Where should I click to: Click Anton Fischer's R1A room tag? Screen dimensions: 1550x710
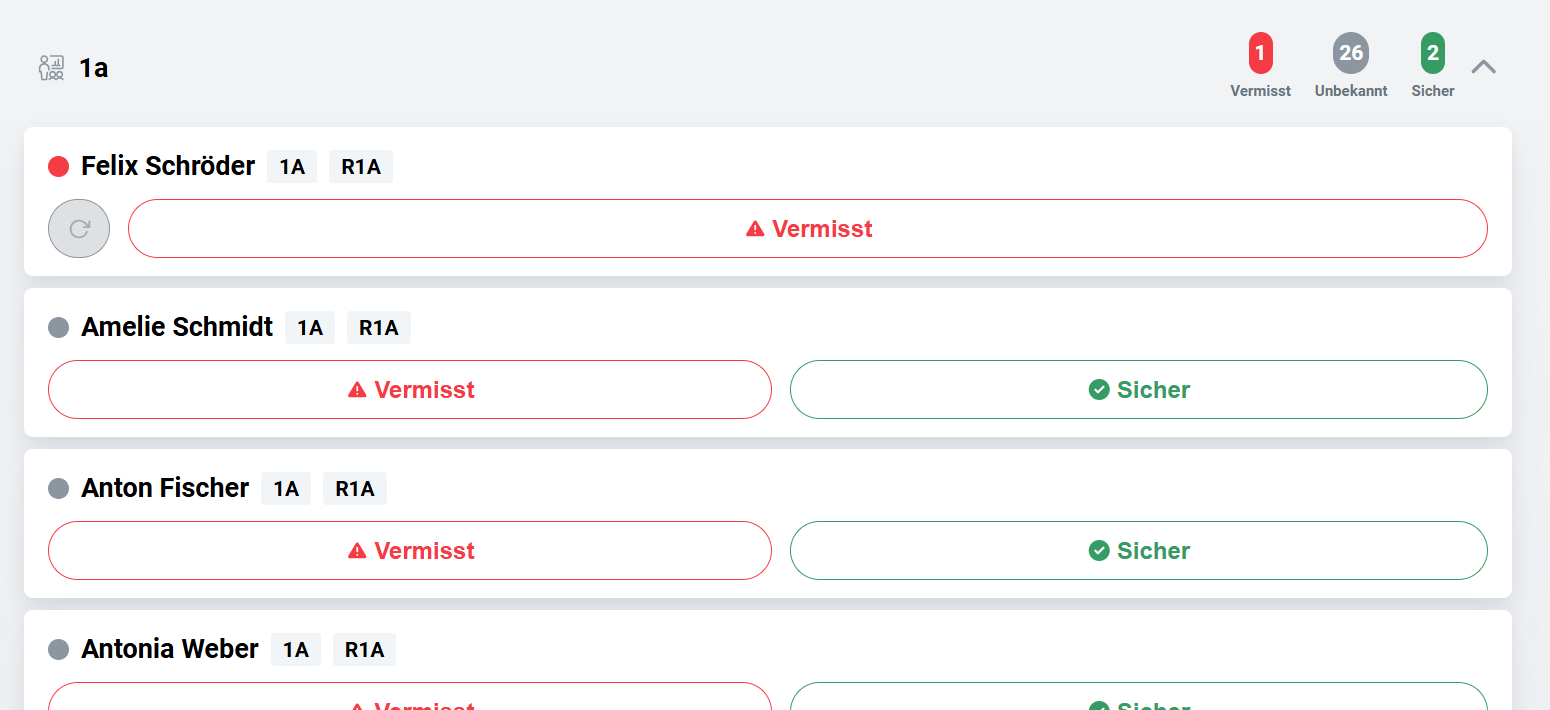(355, 489)
